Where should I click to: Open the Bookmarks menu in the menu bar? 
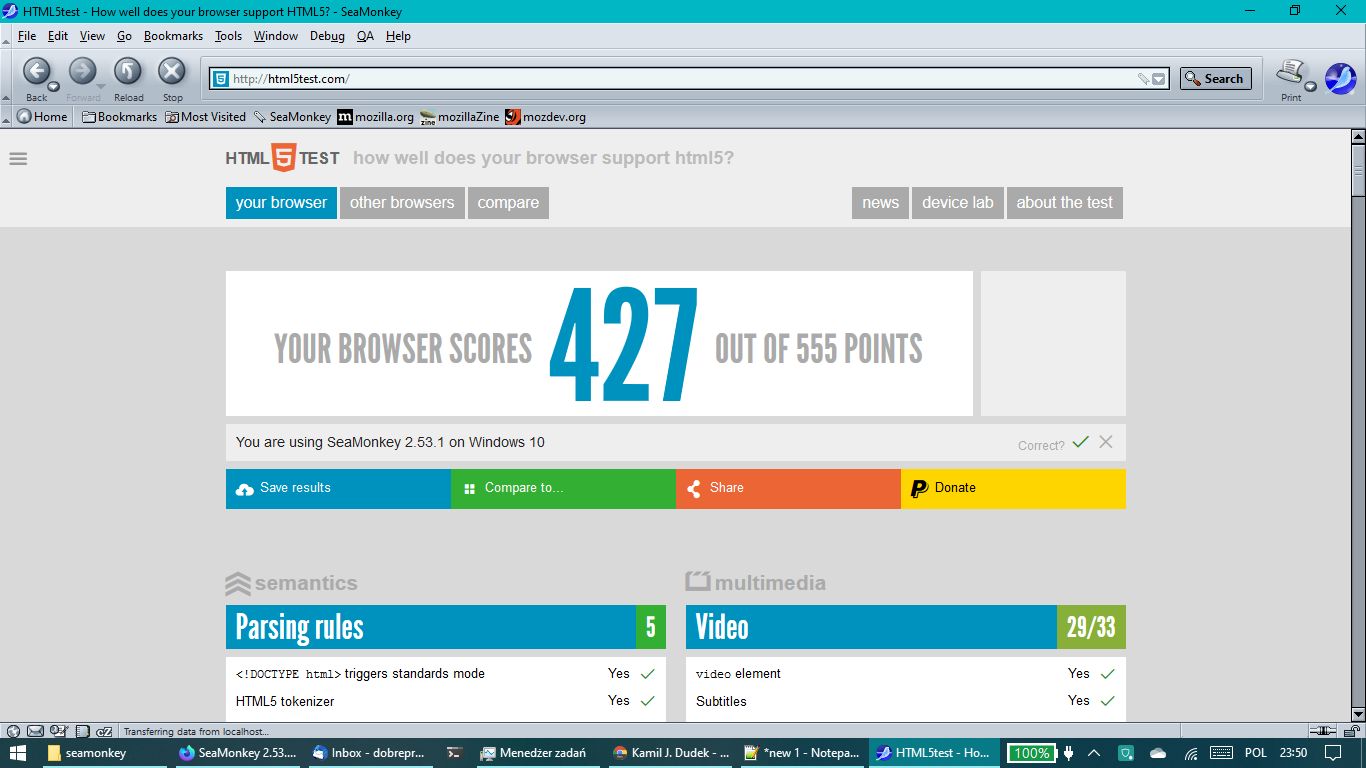pos(173,36)
